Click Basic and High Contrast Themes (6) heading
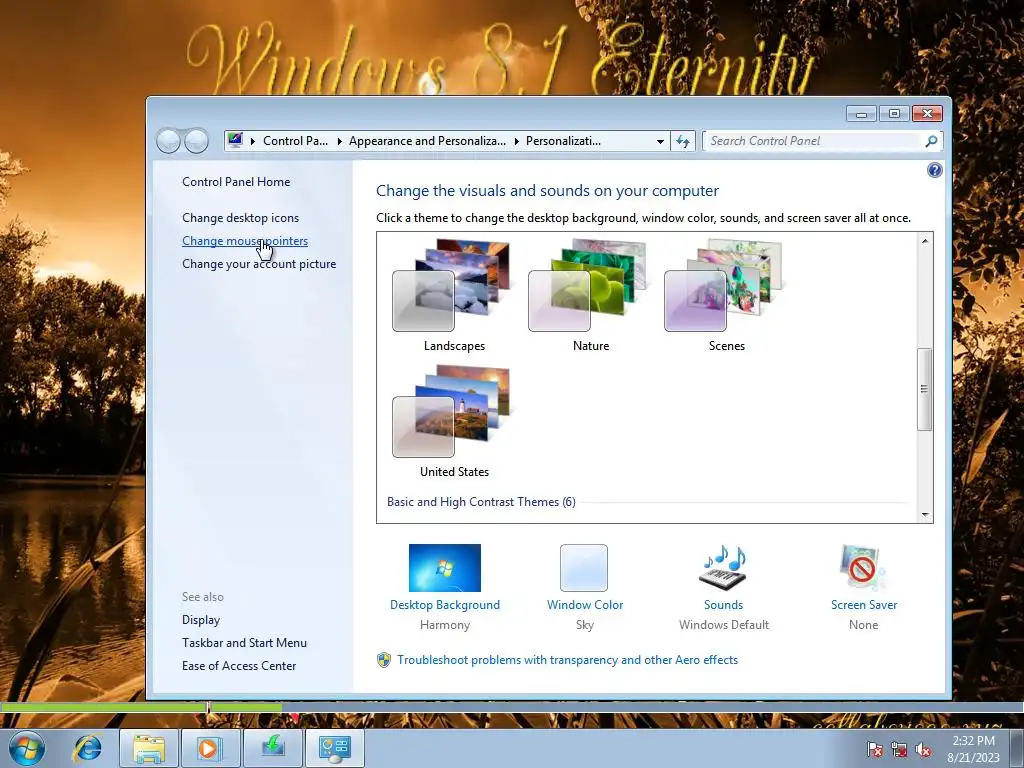 click(481, 502)
